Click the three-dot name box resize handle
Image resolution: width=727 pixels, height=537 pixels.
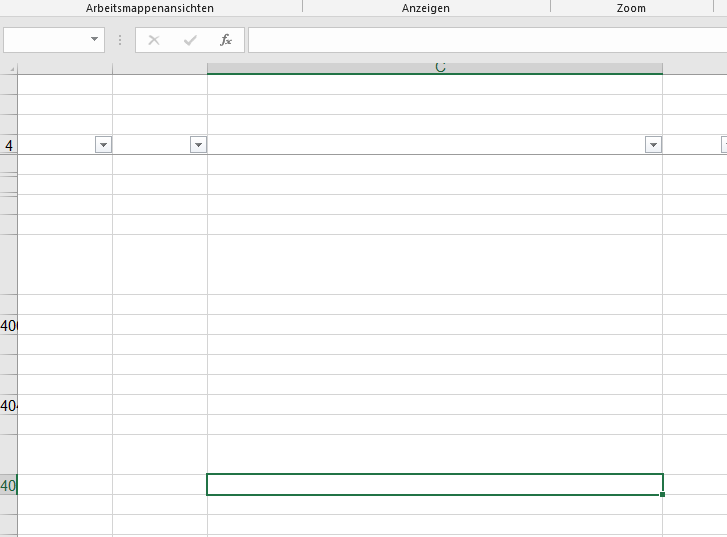click(x=120, y=40)
